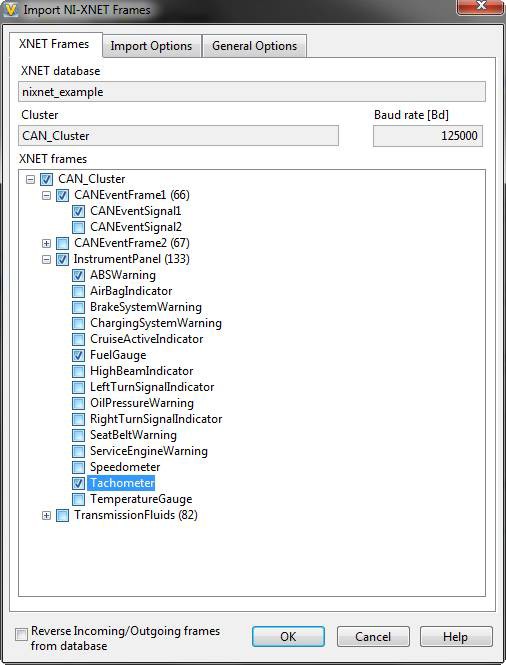Image resolution: width=506 pixels, height=665 pixels.
Task: Open the General Options tab
Action: coord(254,46)
